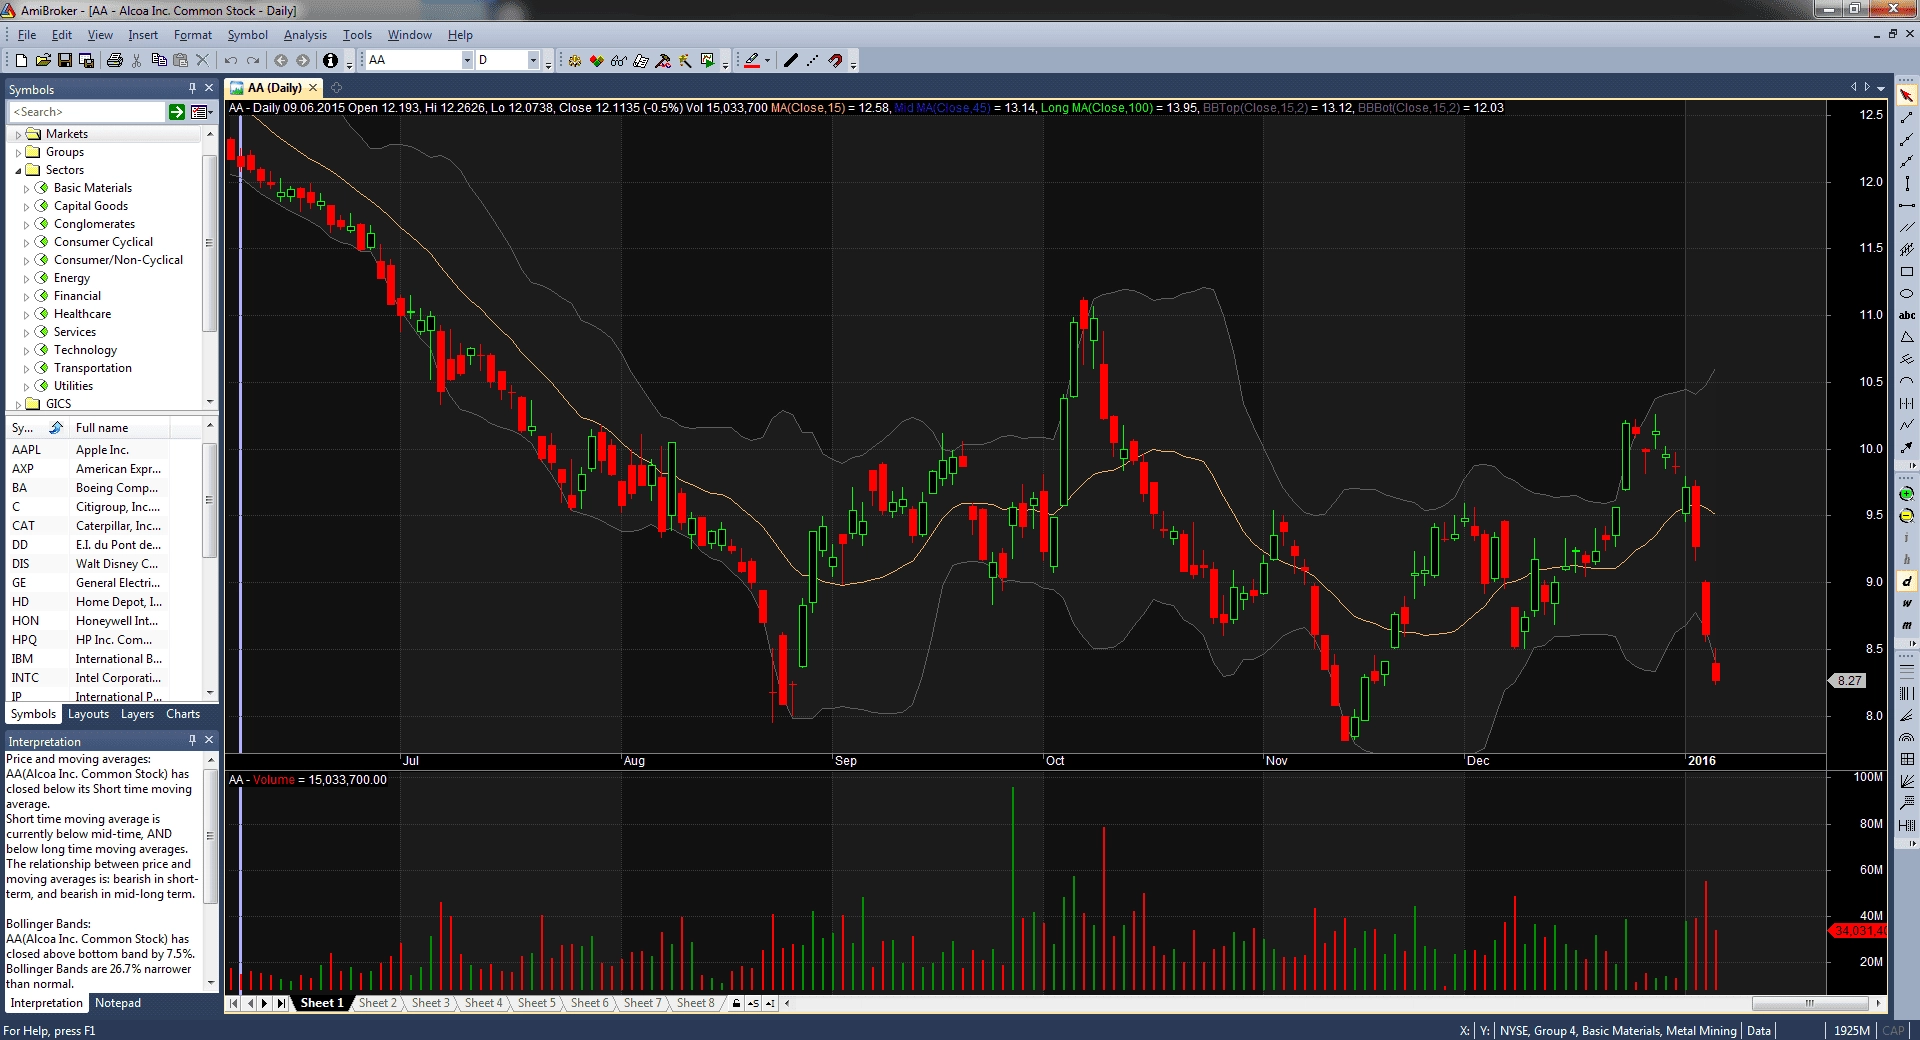Open the Format menu
The image size is (1920, 1040).
click(x=193, y=35)
